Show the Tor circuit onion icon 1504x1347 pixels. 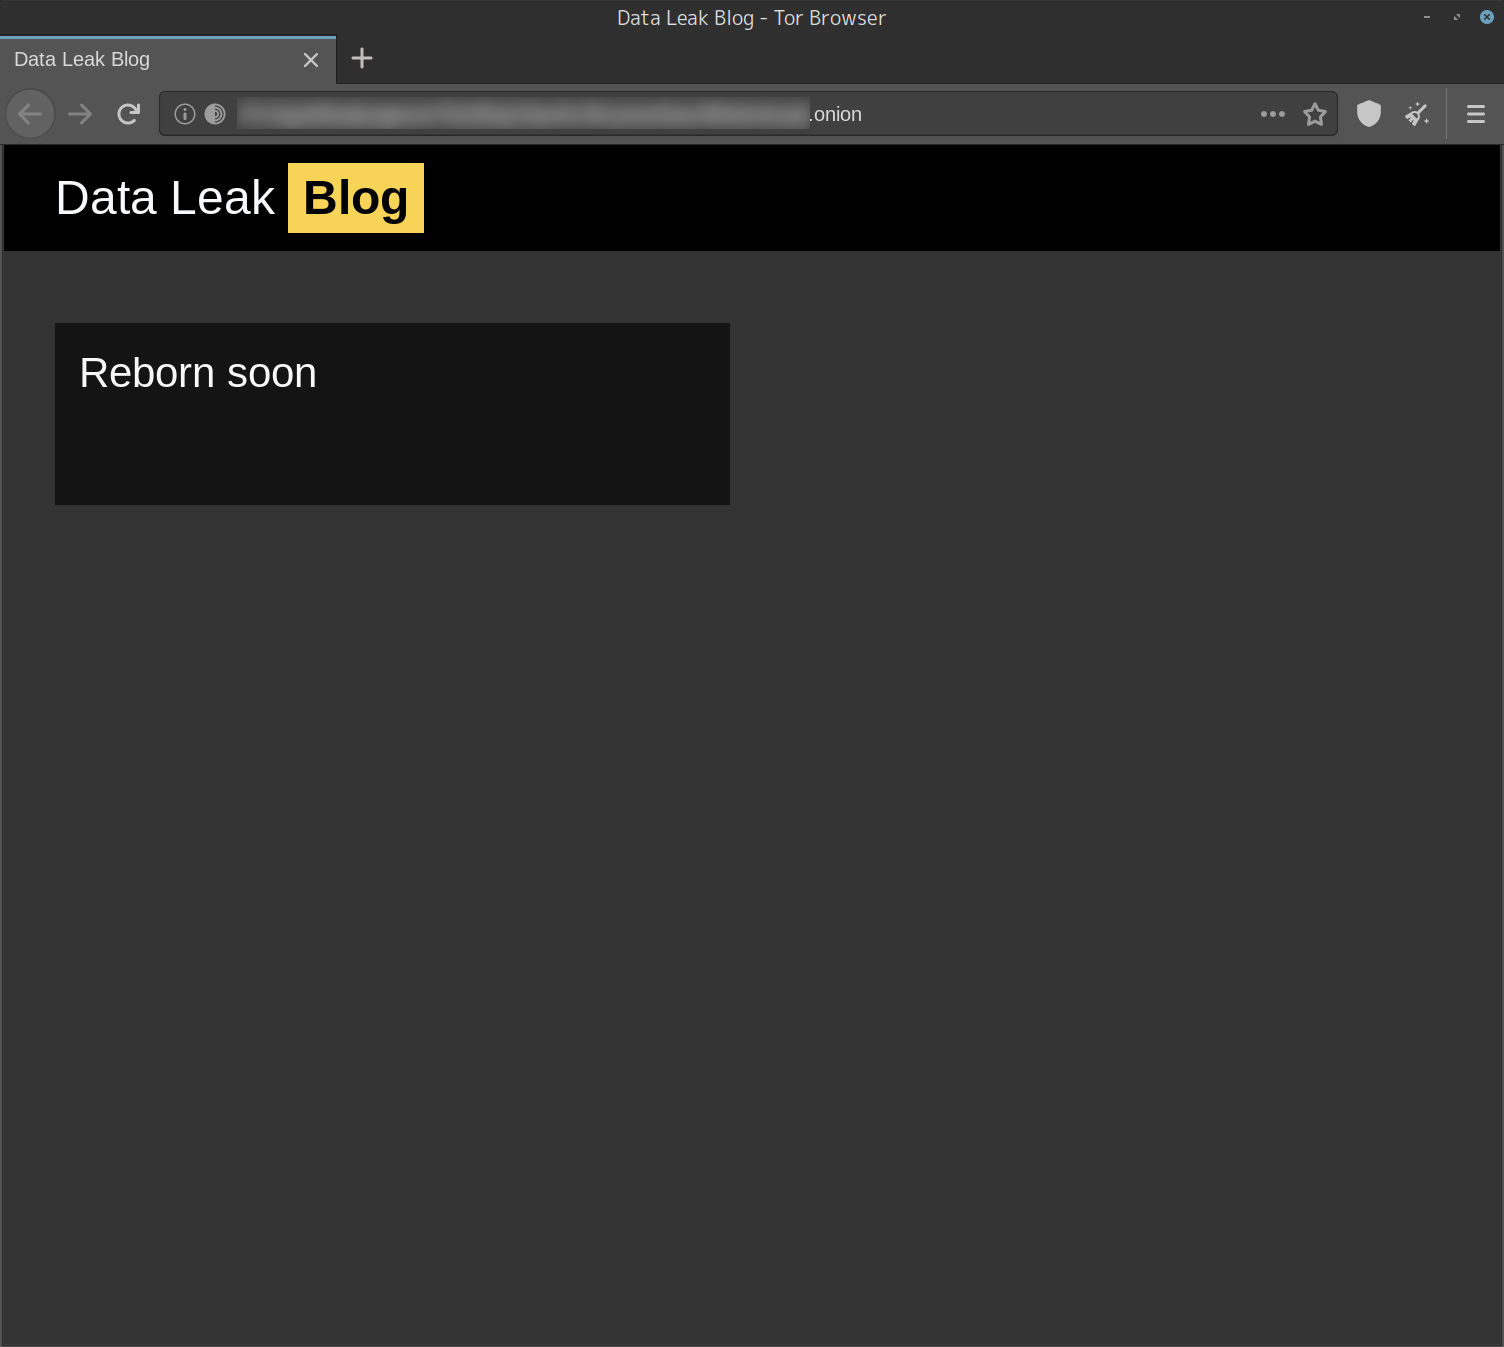tap(215, 114)
